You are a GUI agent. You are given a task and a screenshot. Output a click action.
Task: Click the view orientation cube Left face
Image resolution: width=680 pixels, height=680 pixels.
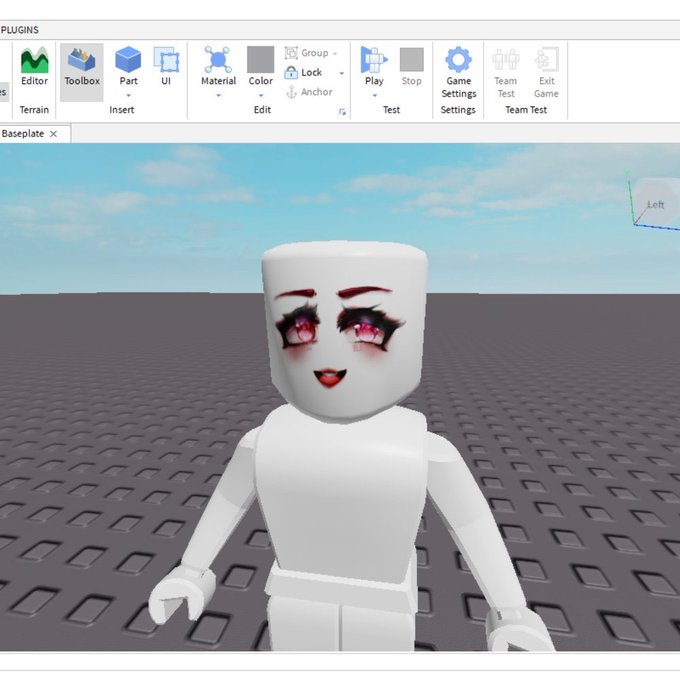tap(655, 204)
